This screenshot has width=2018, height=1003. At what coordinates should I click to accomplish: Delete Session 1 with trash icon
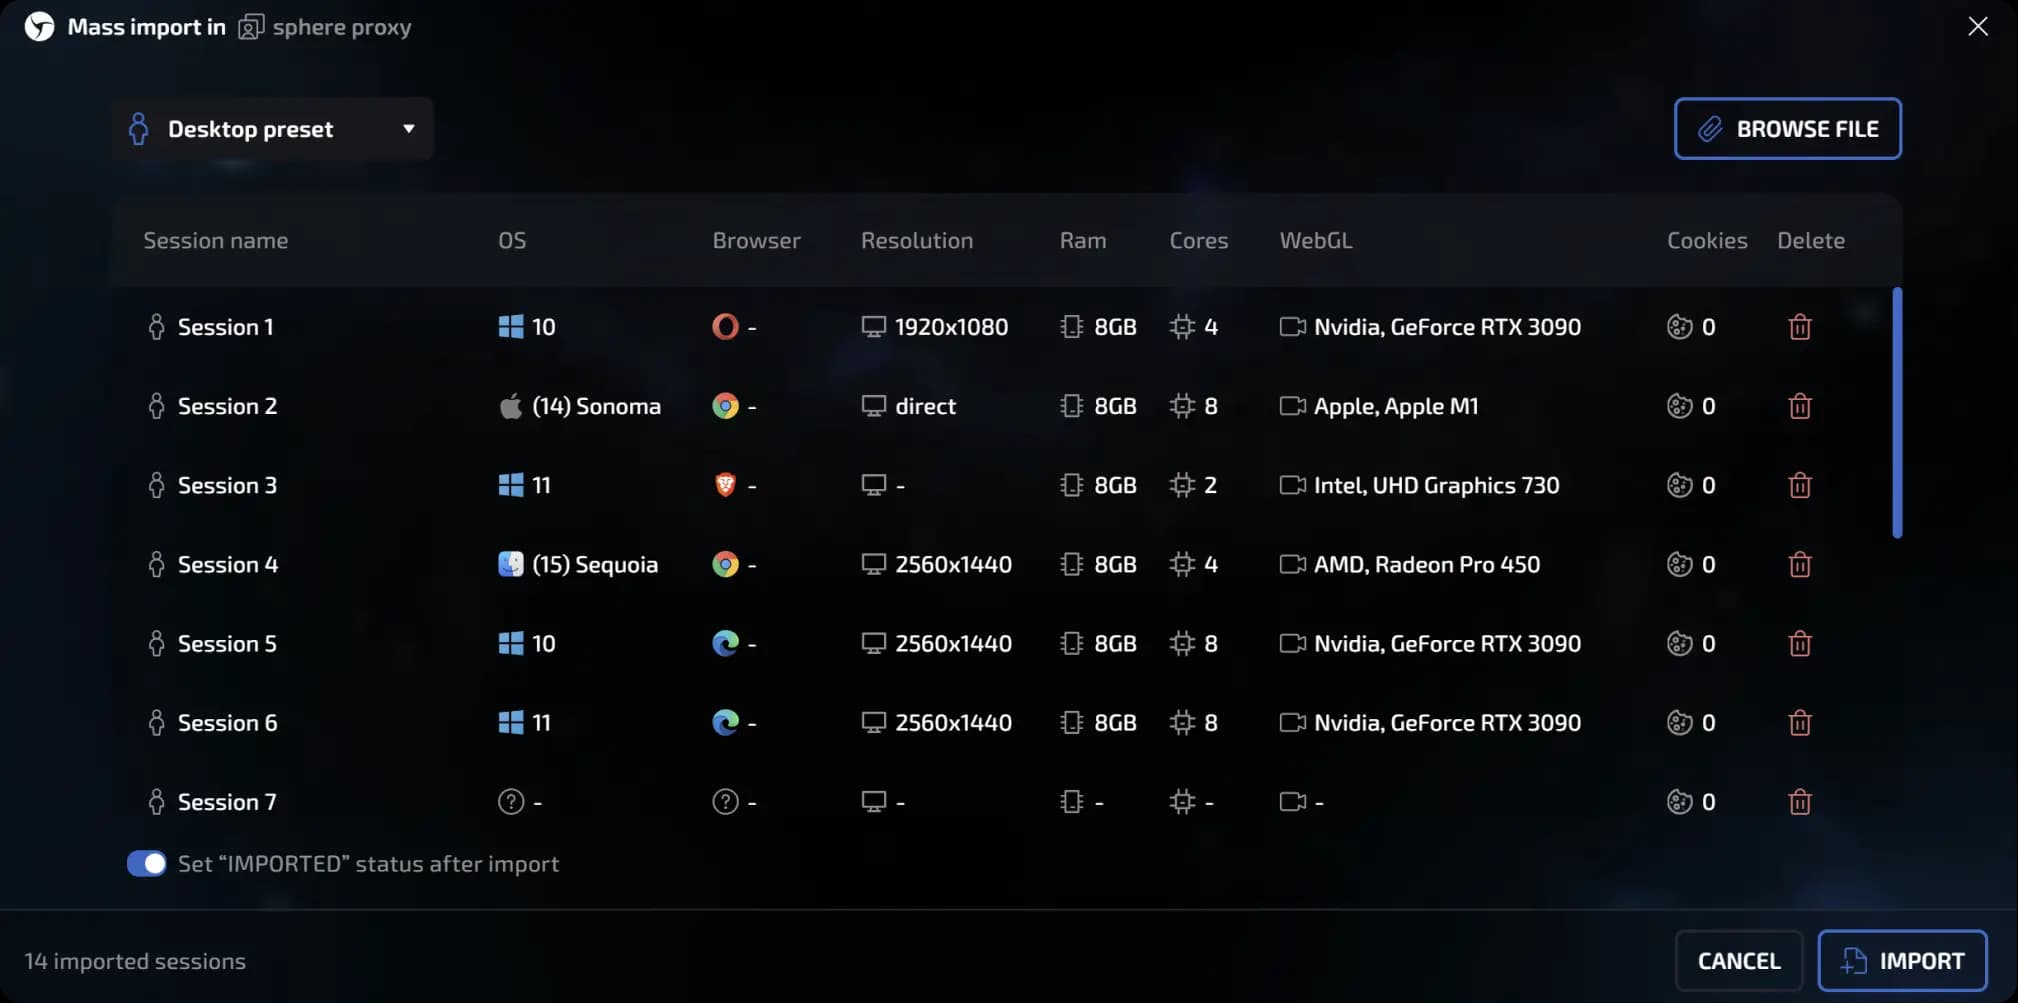[1799, 327]
